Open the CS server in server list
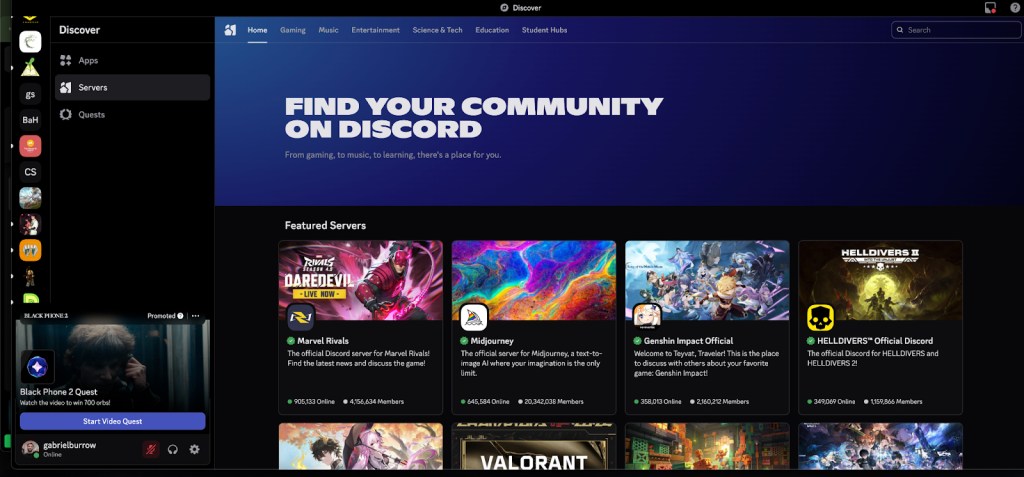The height and width of the screenshot is (477, 1024). (x=30, y=172)
